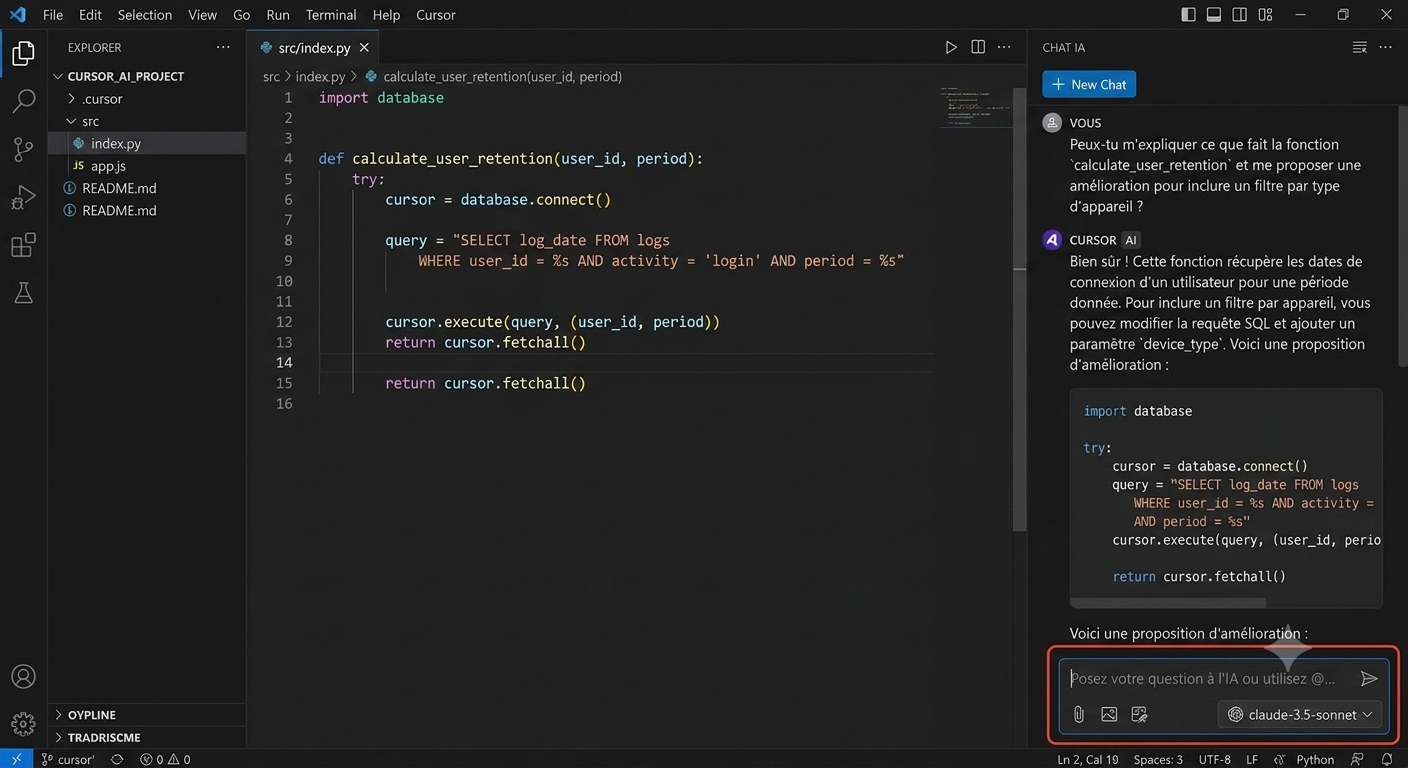Viewport: 1408px width, 768px height.
Task: Click the sync changes icon in status bar
Action: tap(117, 760)
